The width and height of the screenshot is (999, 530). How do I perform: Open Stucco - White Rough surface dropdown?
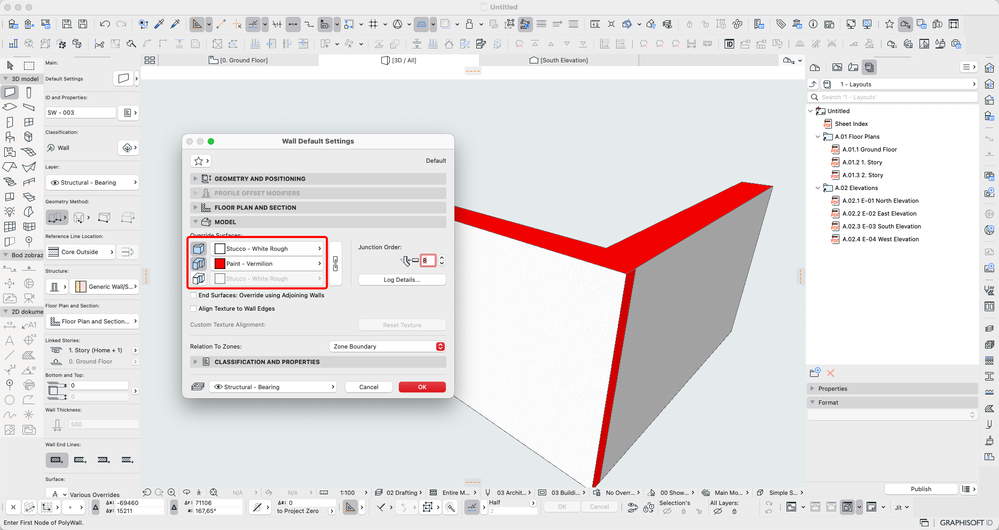coord(267,248)
